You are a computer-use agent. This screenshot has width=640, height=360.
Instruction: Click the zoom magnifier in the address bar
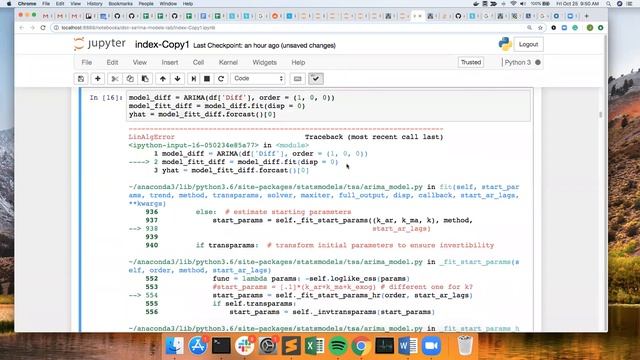529,28
